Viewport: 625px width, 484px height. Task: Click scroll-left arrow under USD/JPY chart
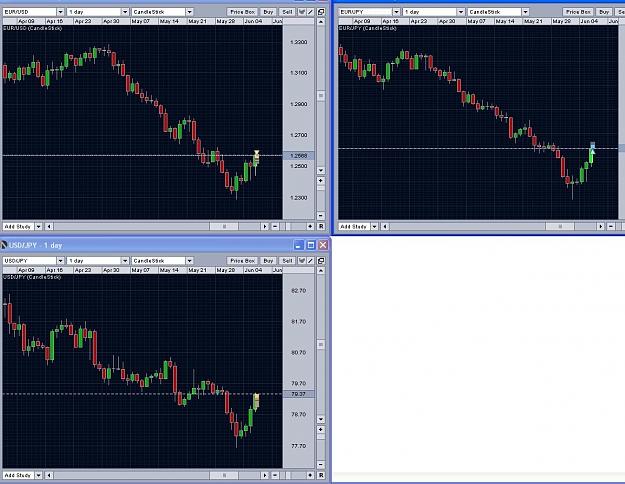click(49, 475)
